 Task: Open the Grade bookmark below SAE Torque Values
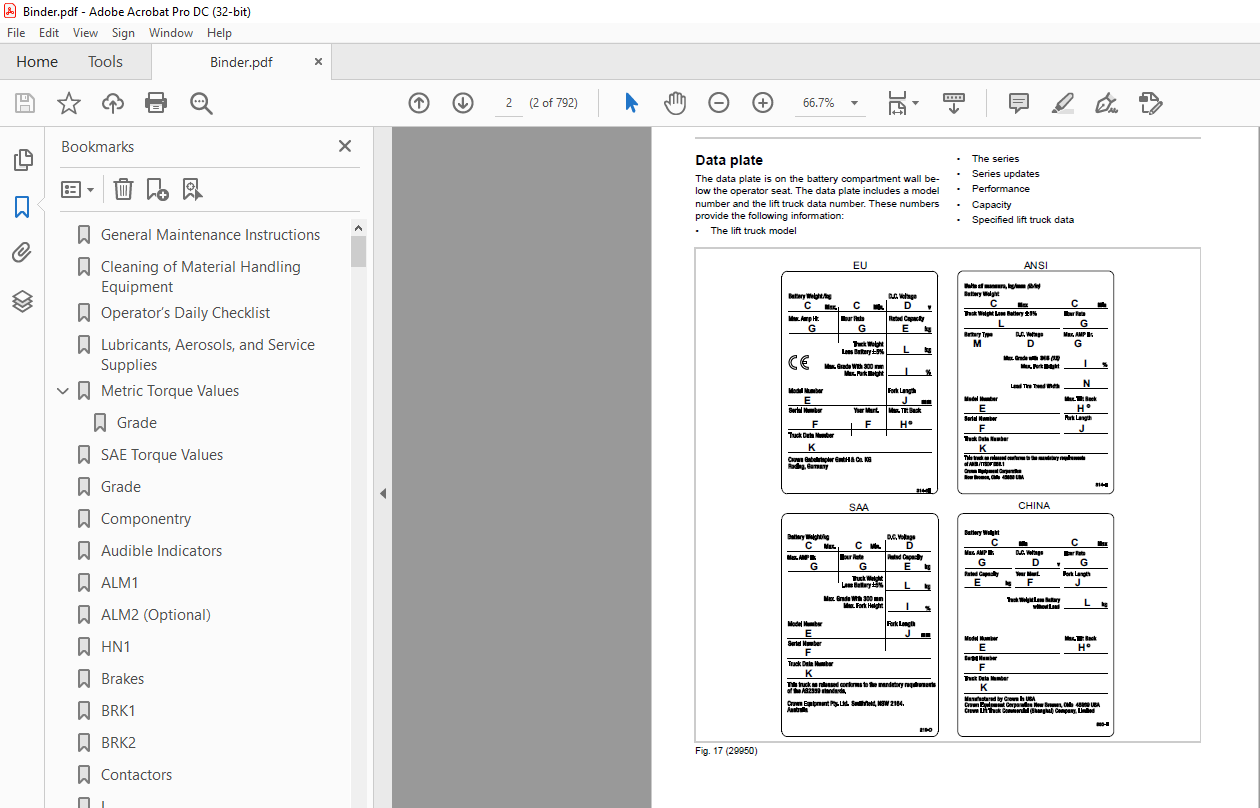point(121,487)
